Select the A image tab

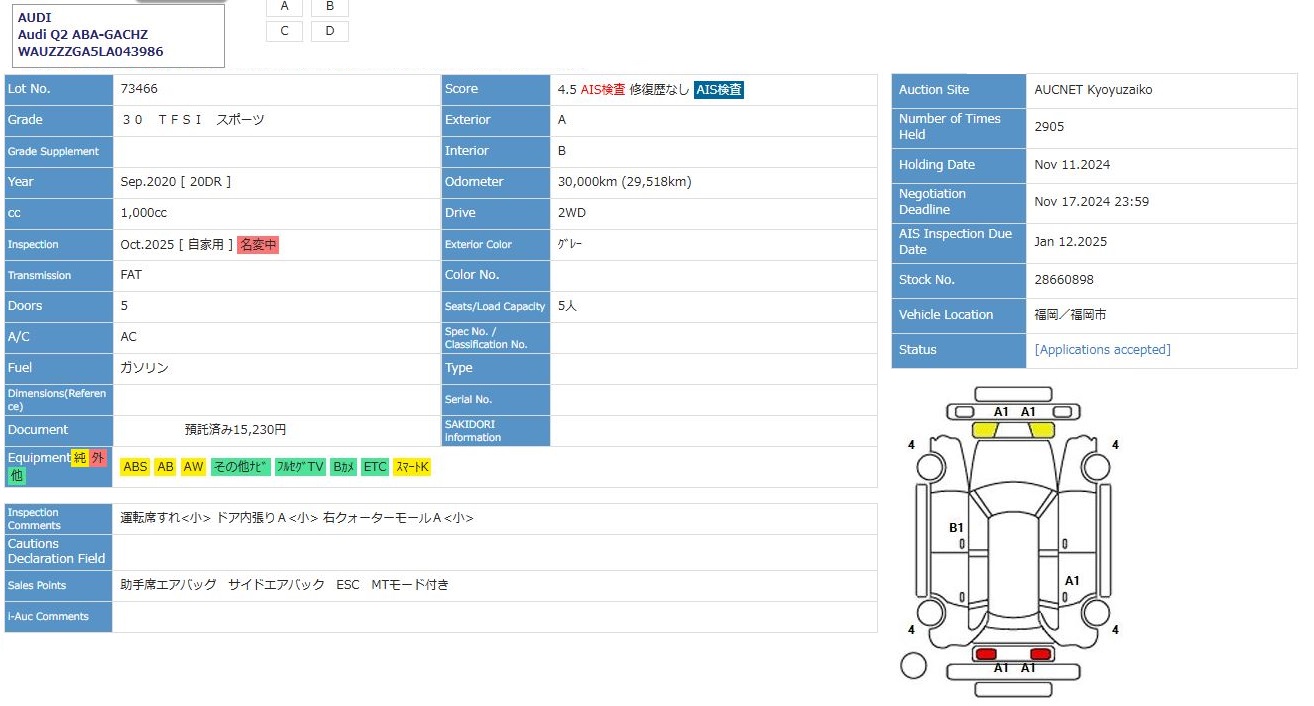click(x=284, y=7)
